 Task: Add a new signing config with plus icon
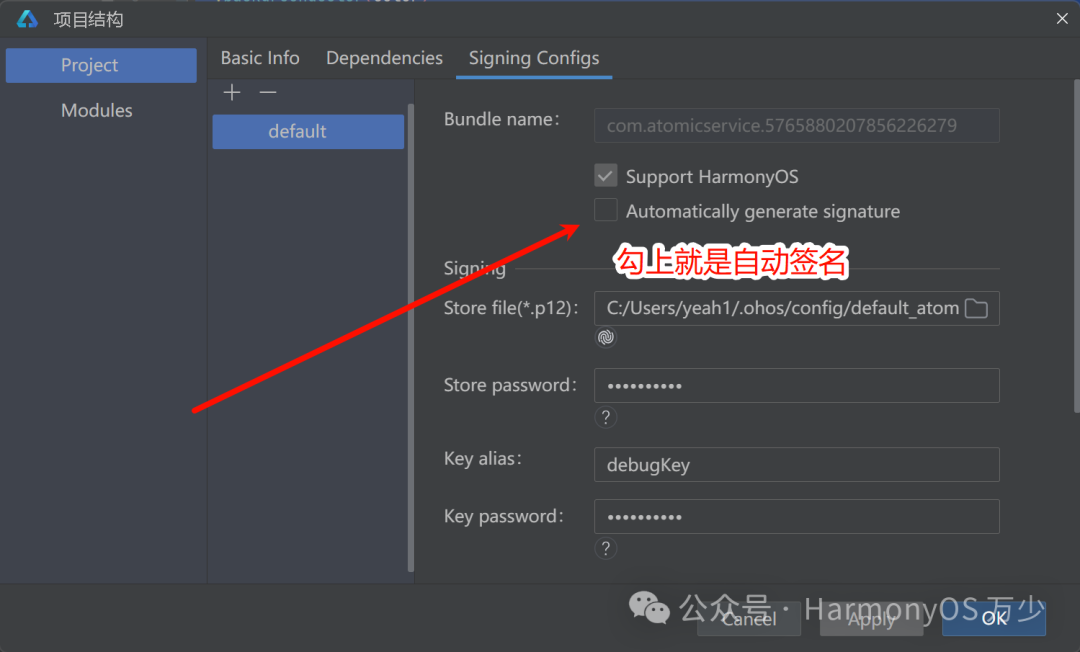tap(232, 92)
